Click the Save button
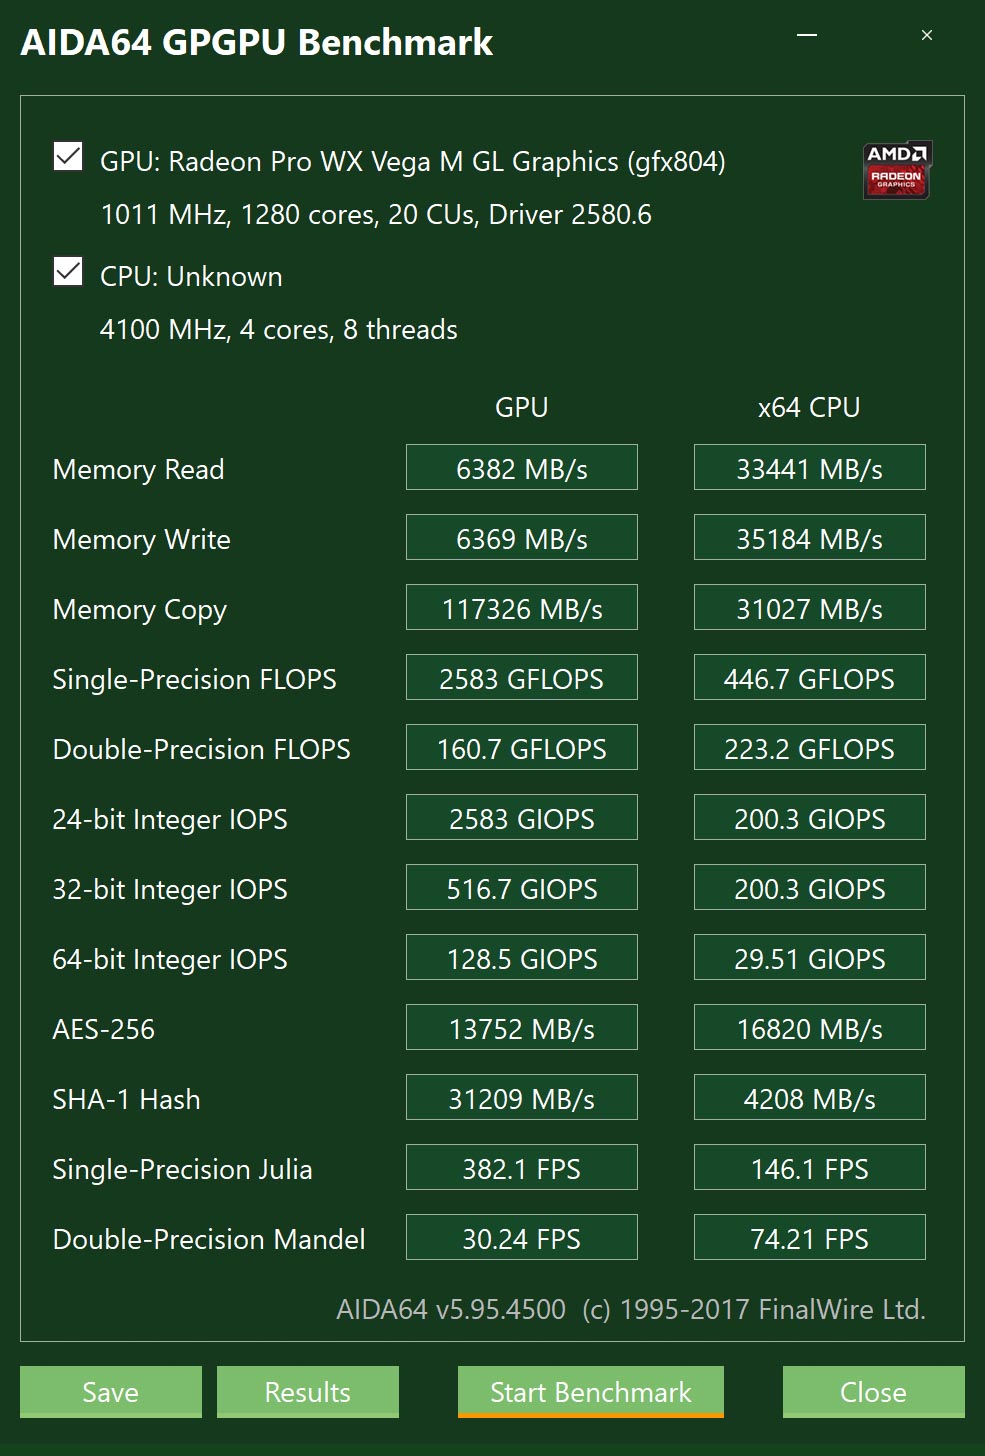The height and width of the screenshot is (1456, 985). coord(111,1392)
